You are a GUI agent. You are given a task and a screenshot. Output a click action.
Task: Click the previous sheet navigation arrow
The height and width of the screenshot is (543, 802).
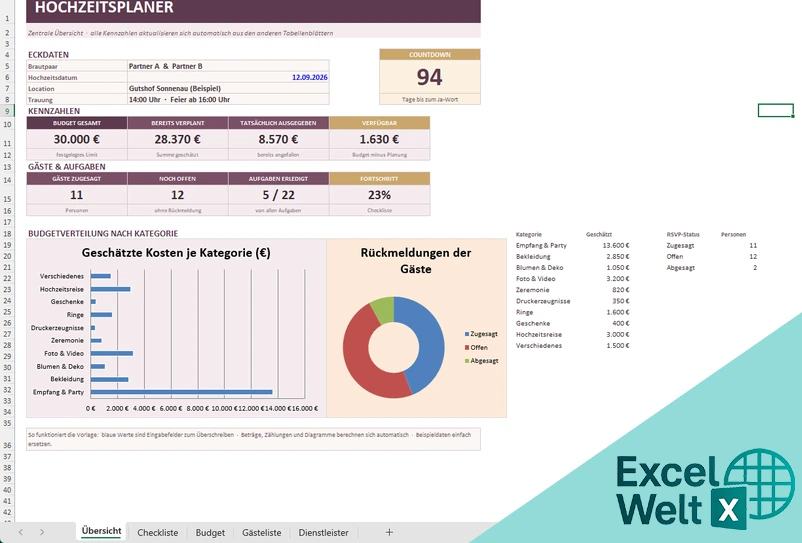point(20,532)
